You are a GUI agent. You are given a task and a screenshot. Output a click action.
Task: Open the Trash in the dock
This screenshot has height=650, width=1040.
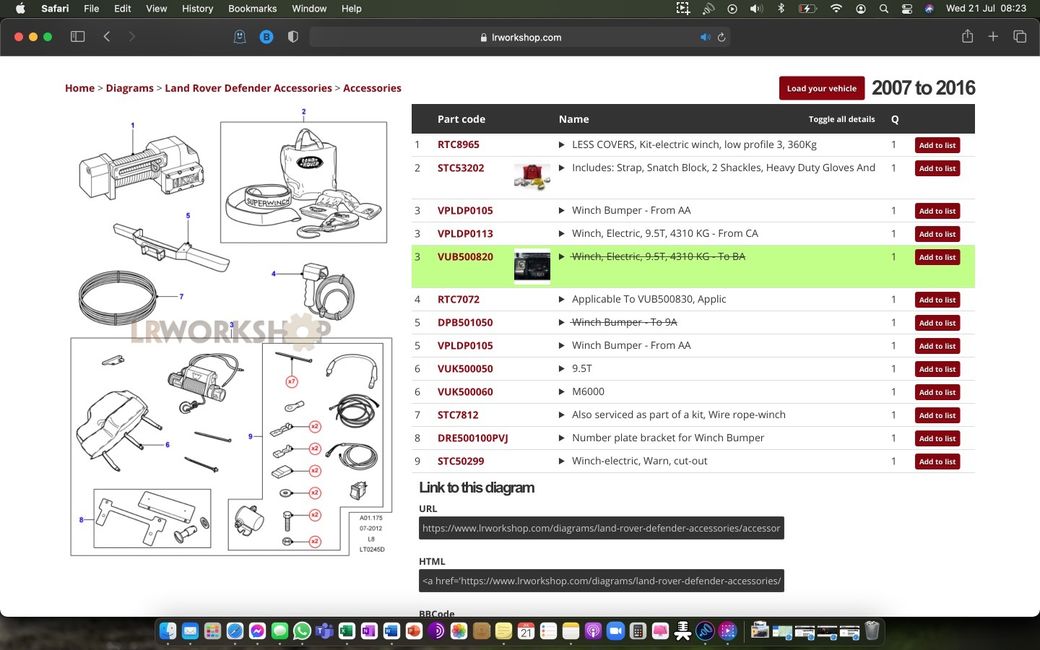872,631
